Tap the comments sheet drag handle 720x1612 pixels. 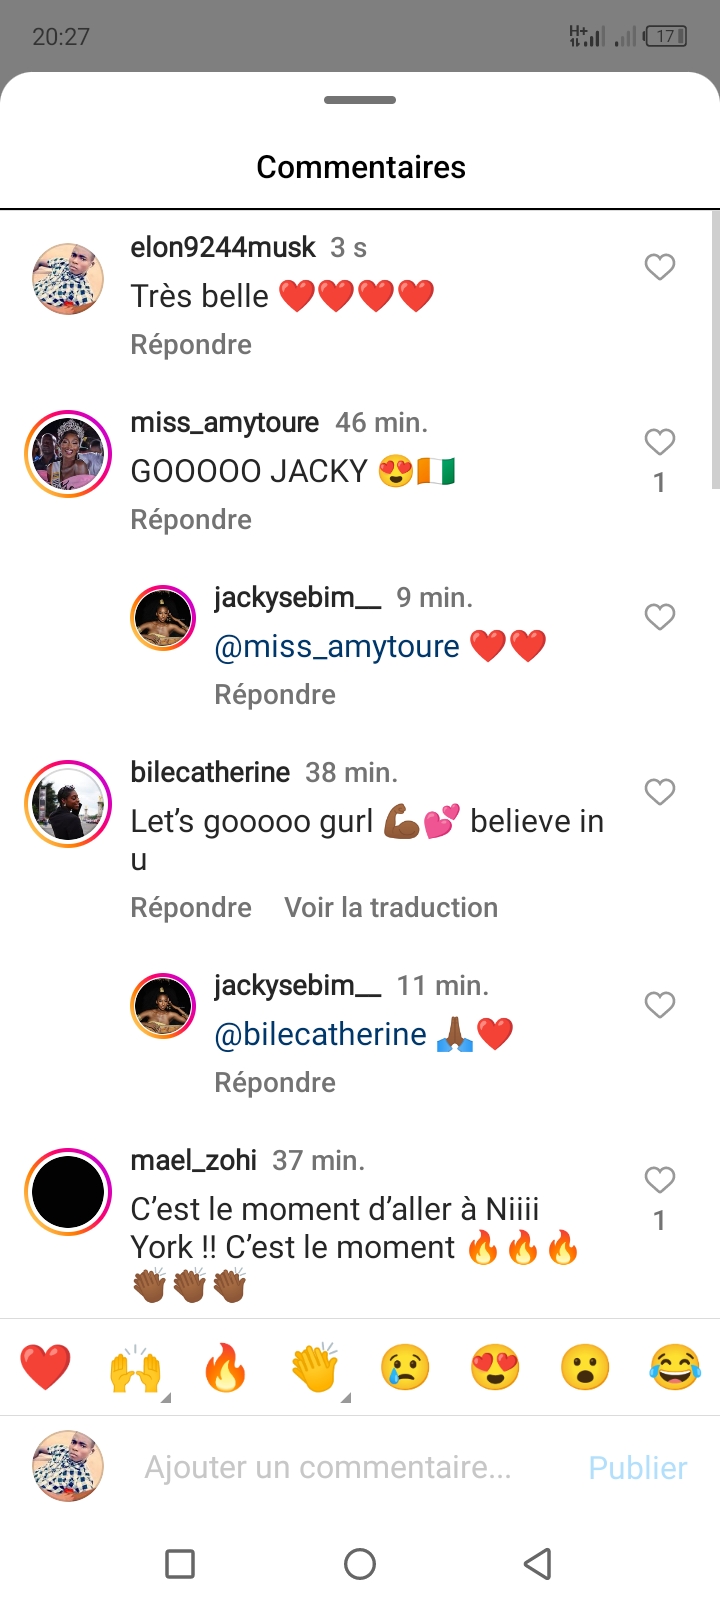360,100
